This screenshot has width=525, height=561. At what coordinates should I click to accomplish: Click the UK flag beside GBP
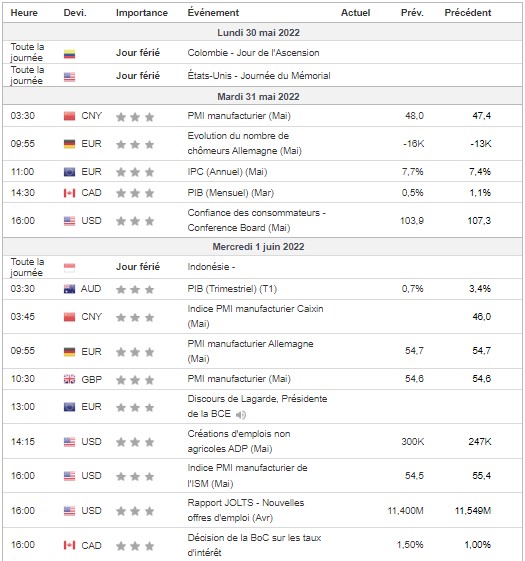coord(69,379)
